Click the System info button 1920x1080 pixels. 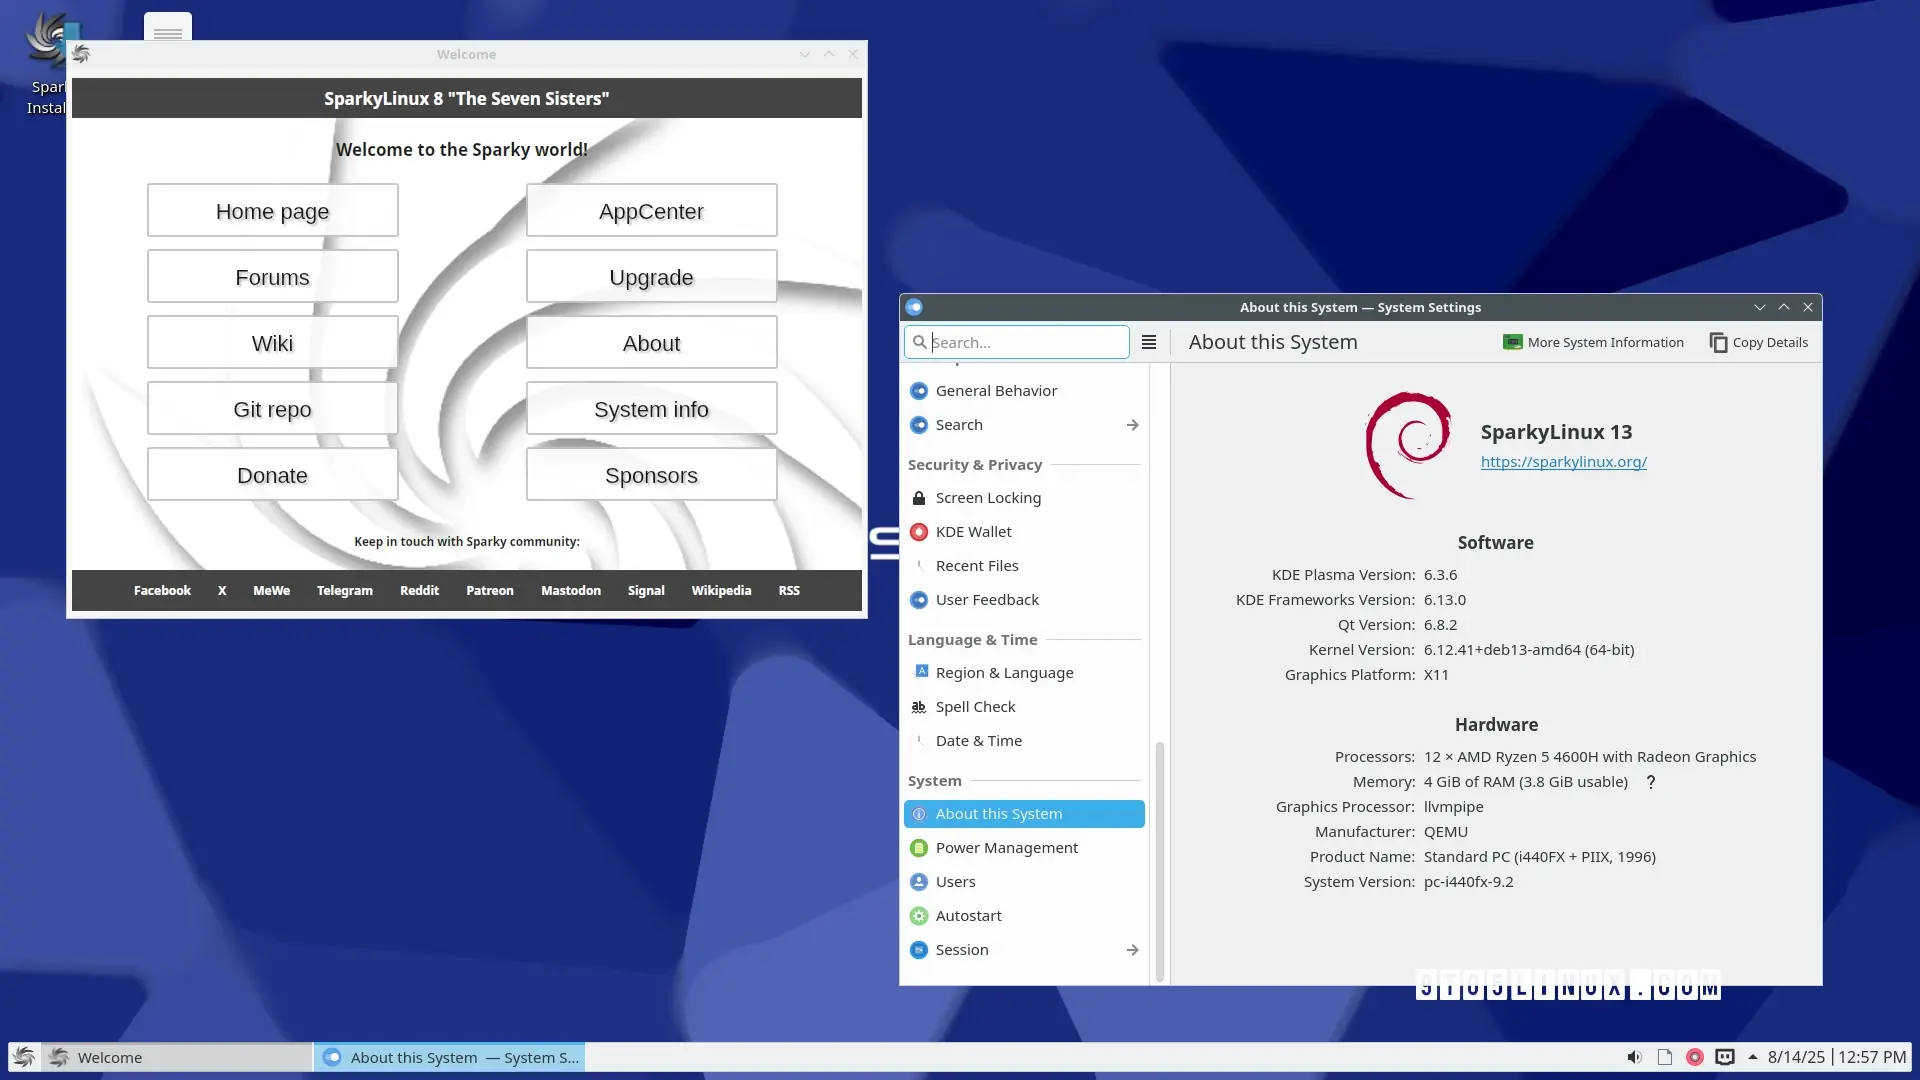(651, 409)
